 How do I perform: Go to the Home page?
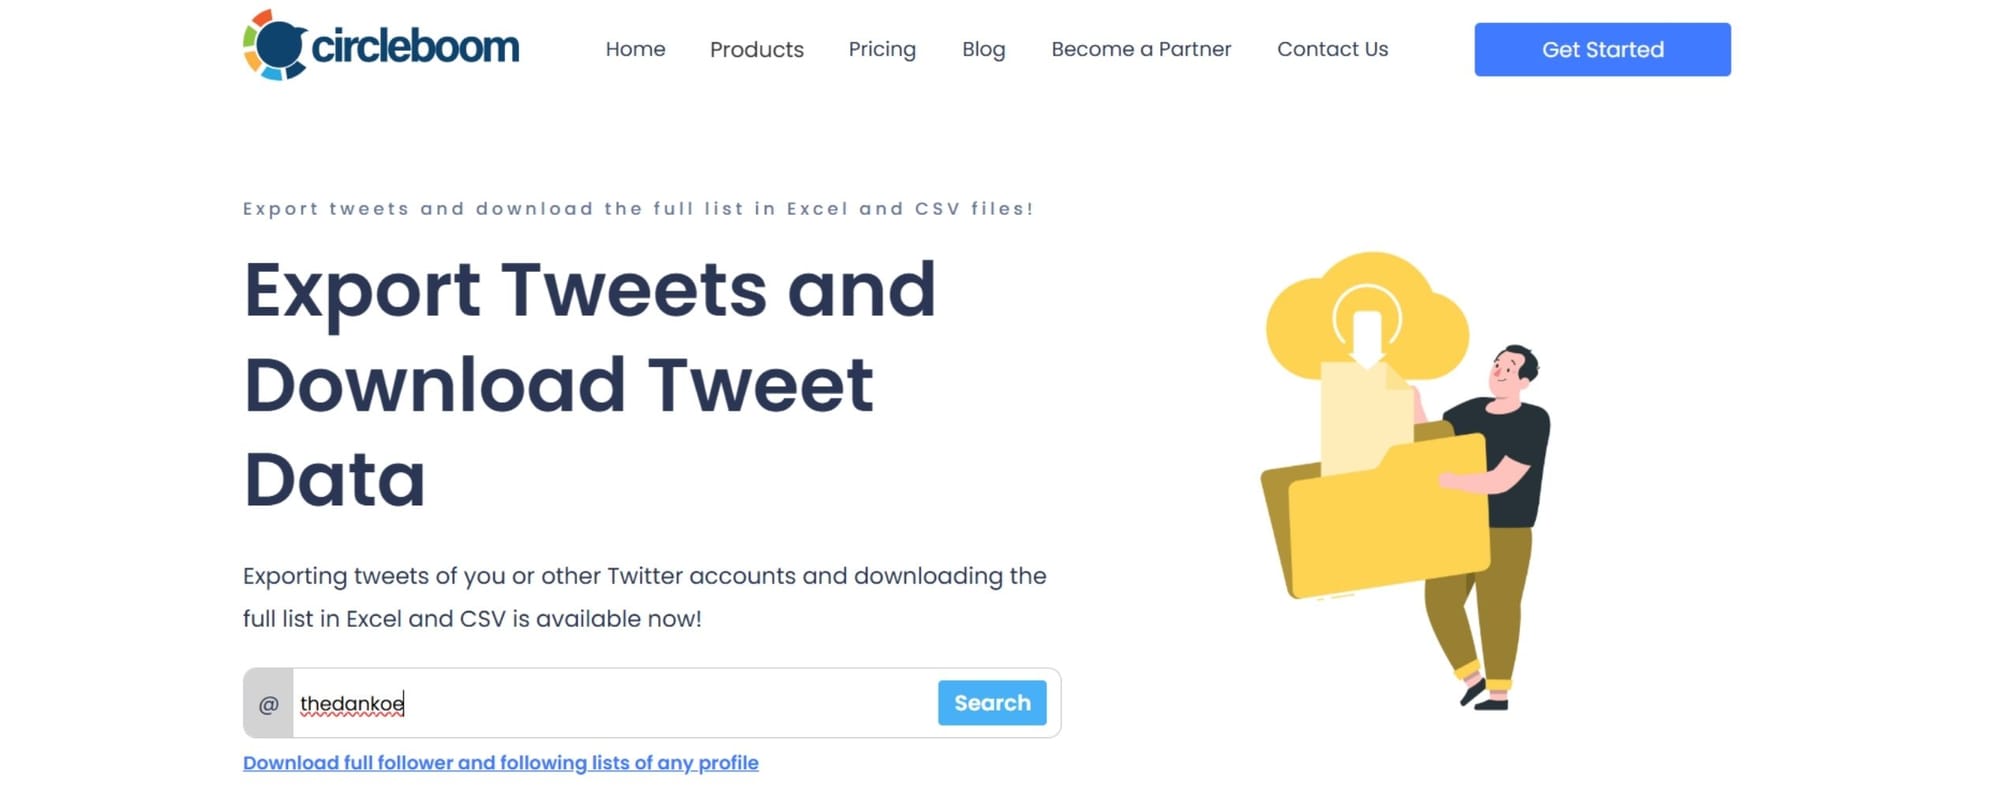coord(635,49)
